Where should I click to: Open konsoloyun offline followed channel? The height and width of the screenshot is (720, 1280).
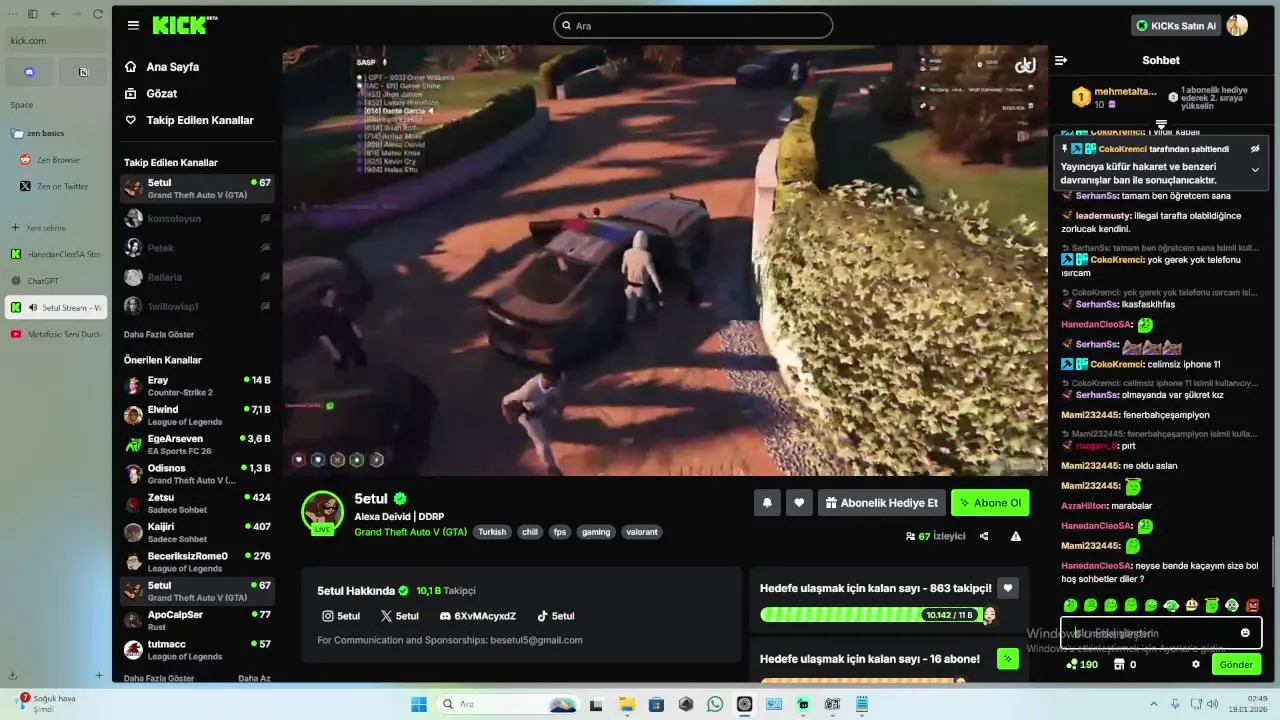198,218
